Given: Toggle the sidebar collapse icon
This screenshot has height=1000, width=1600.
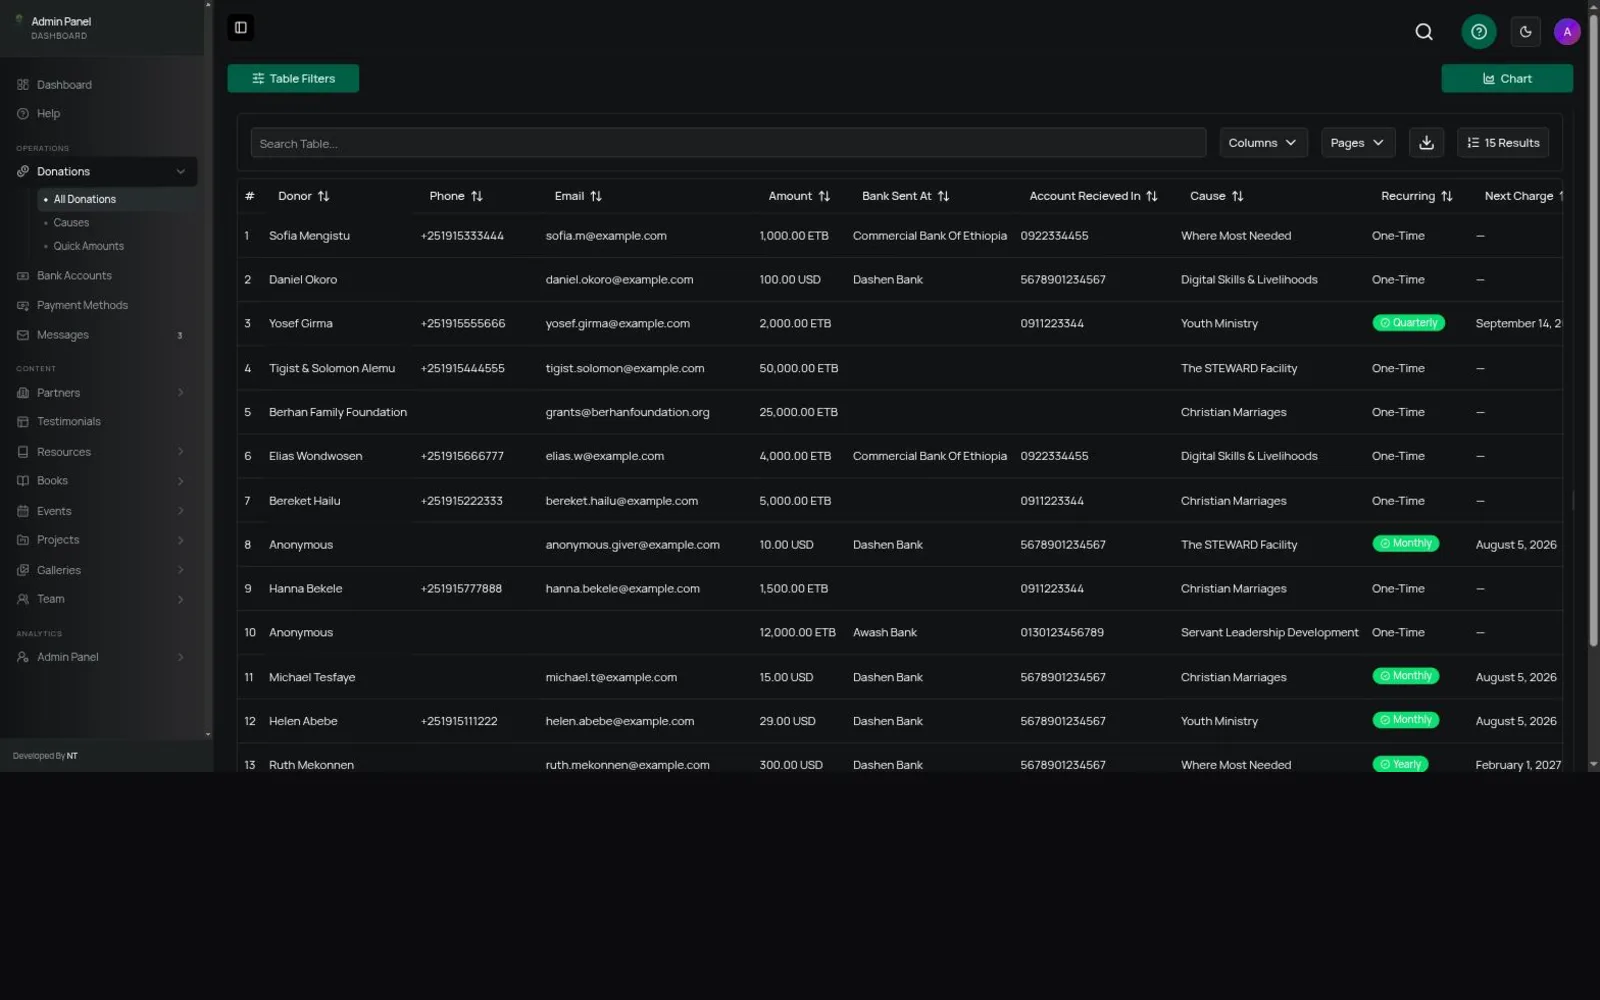Looking at the screenshot, I should (241, 28).
